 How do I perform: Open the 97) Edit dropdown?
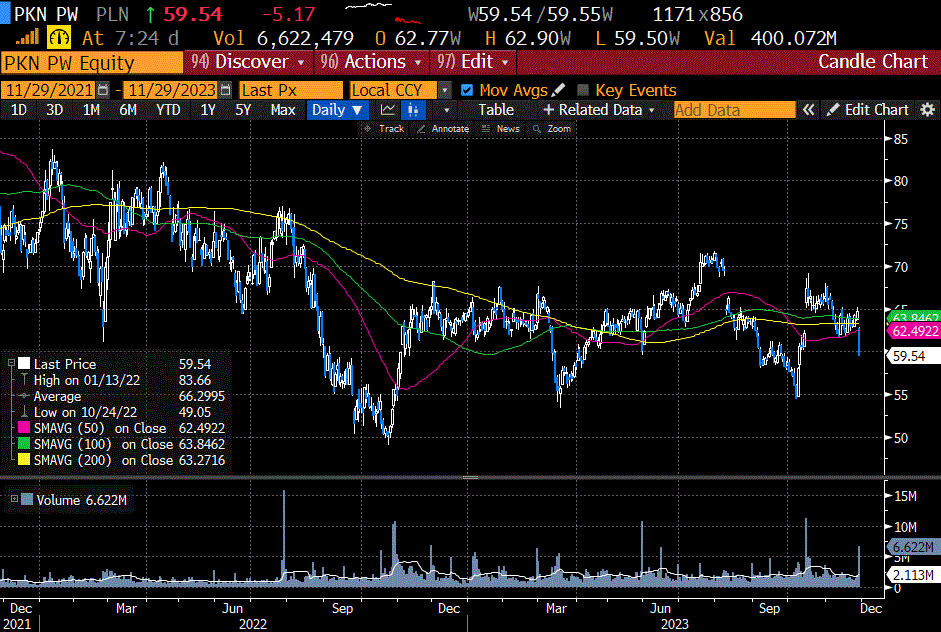tap(473, 62)
